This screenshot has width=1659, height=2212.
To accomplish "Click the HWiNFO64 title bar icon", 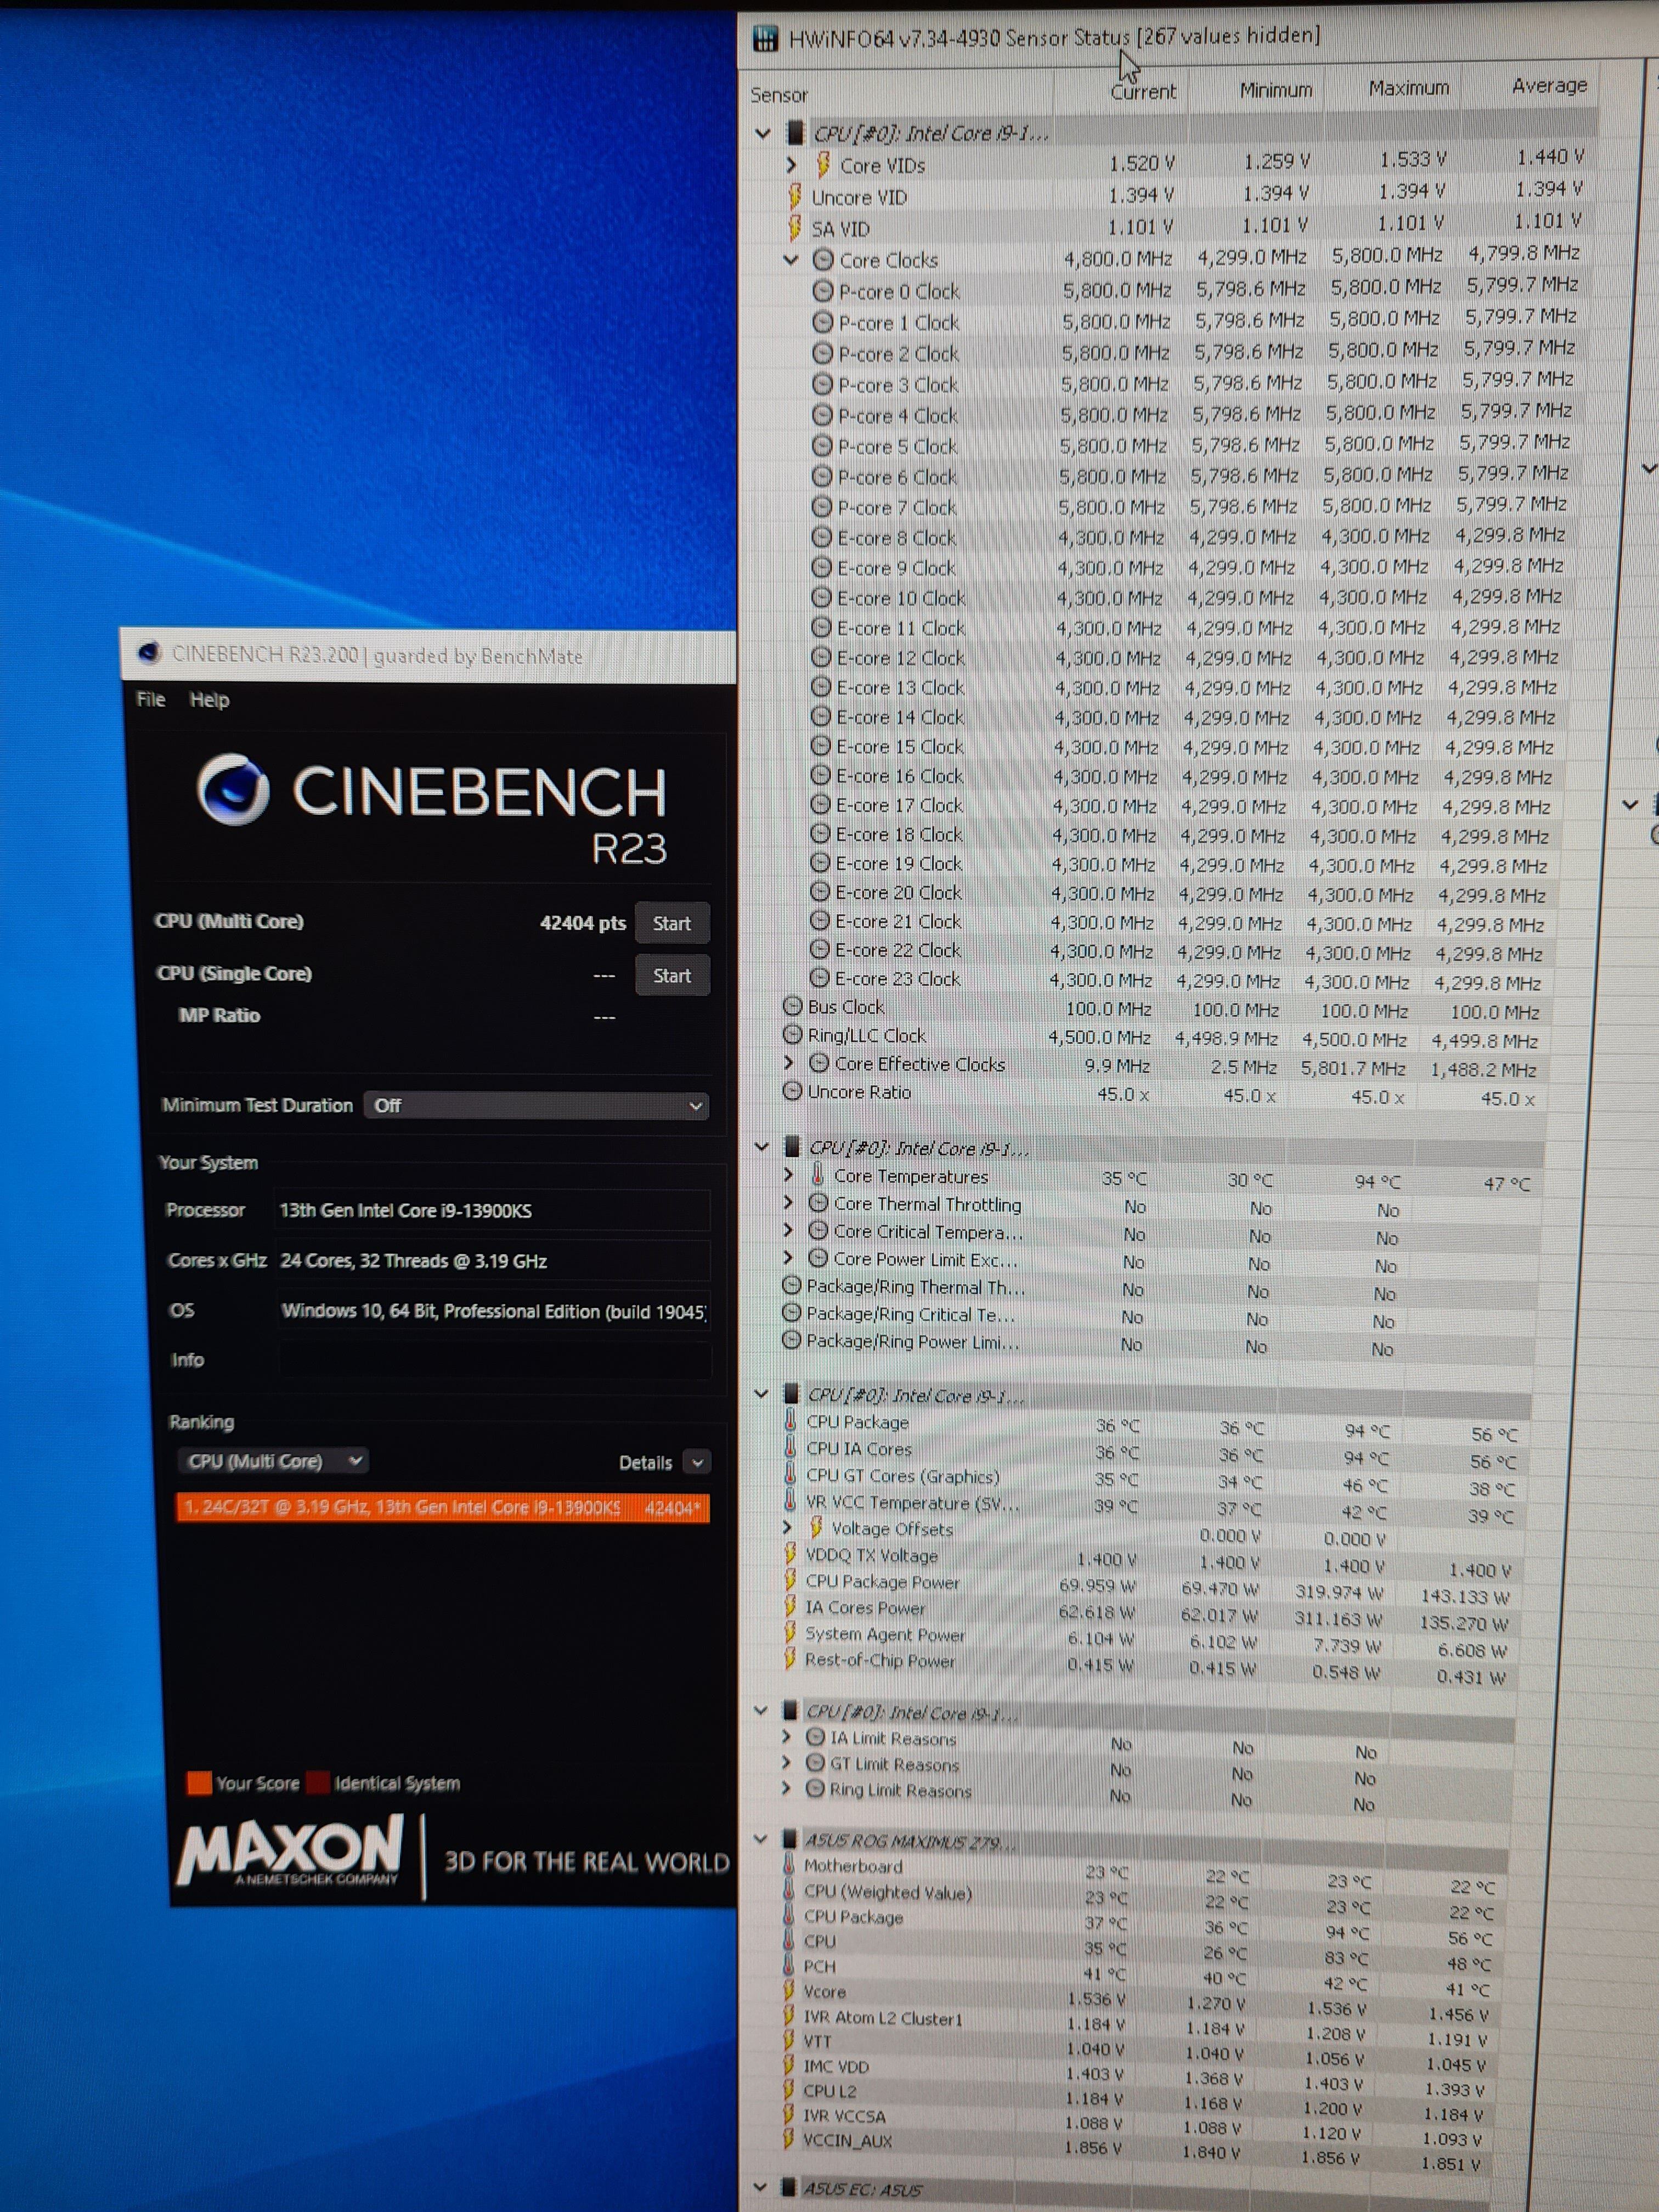I will click(765, 39).
